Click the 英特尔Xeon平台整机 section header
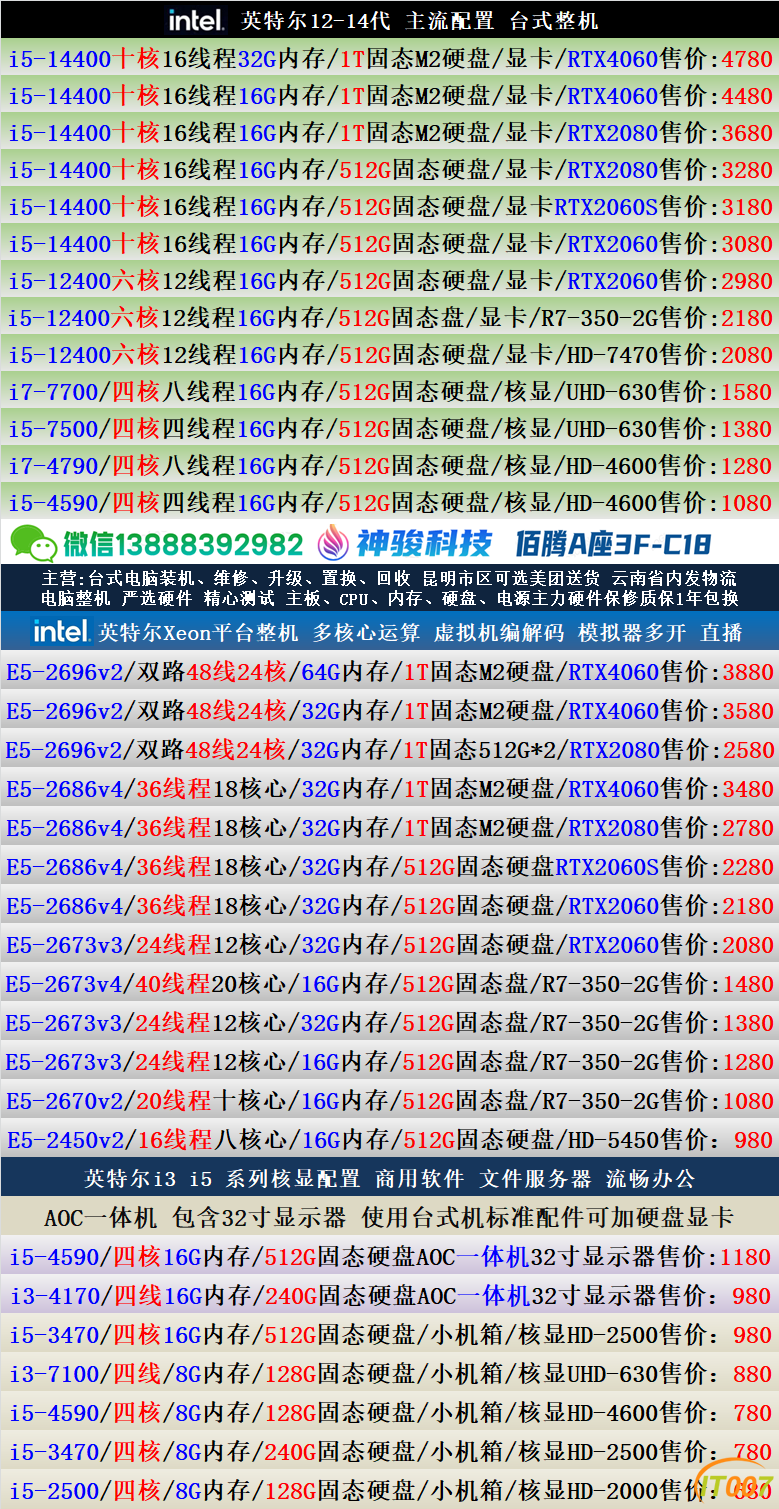 click(389, 632)
